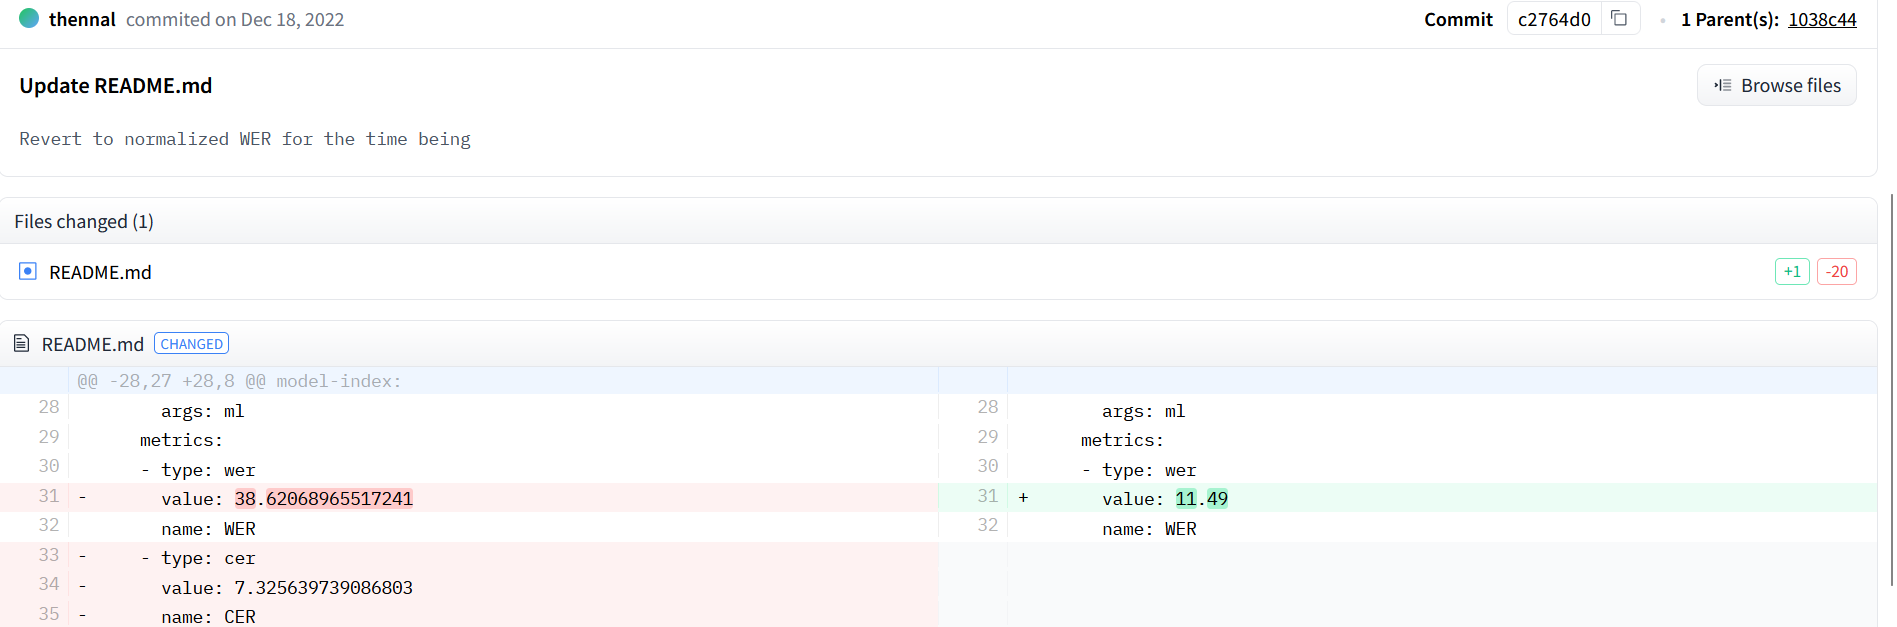This screenshot has height=627, width=1897.
Task: Click the commit title Update README.md
Action: click(x=116, y=86)
